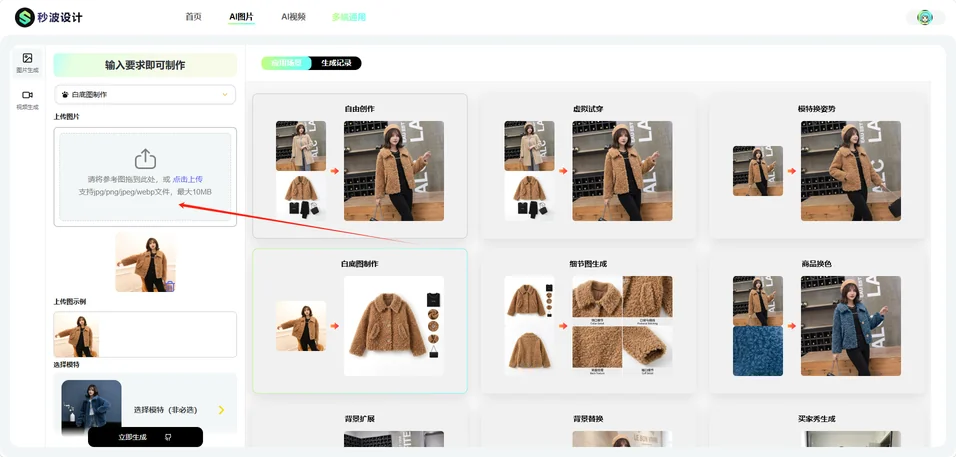Delete uploaded image with trash icon
Viewport: 956px width, 457px height.
click(170, 285)
